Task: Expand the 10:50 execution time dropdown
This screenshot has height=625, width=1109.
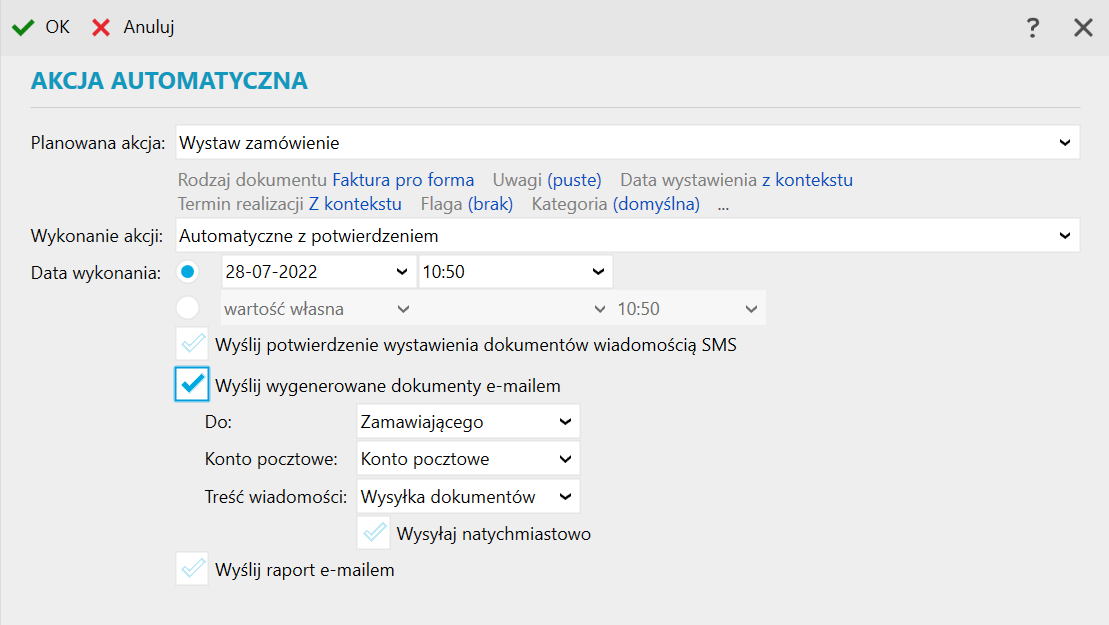Action: 598,272
